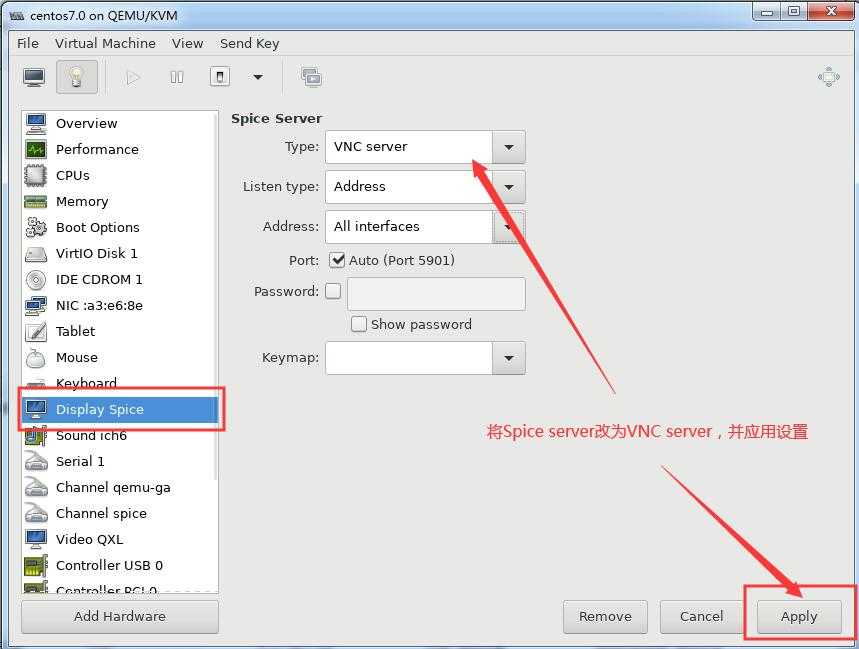Image resolution: width=859 pixels, height=649 pixels.
Task: Open the Send Key menu
Action: tap(250, 43)
